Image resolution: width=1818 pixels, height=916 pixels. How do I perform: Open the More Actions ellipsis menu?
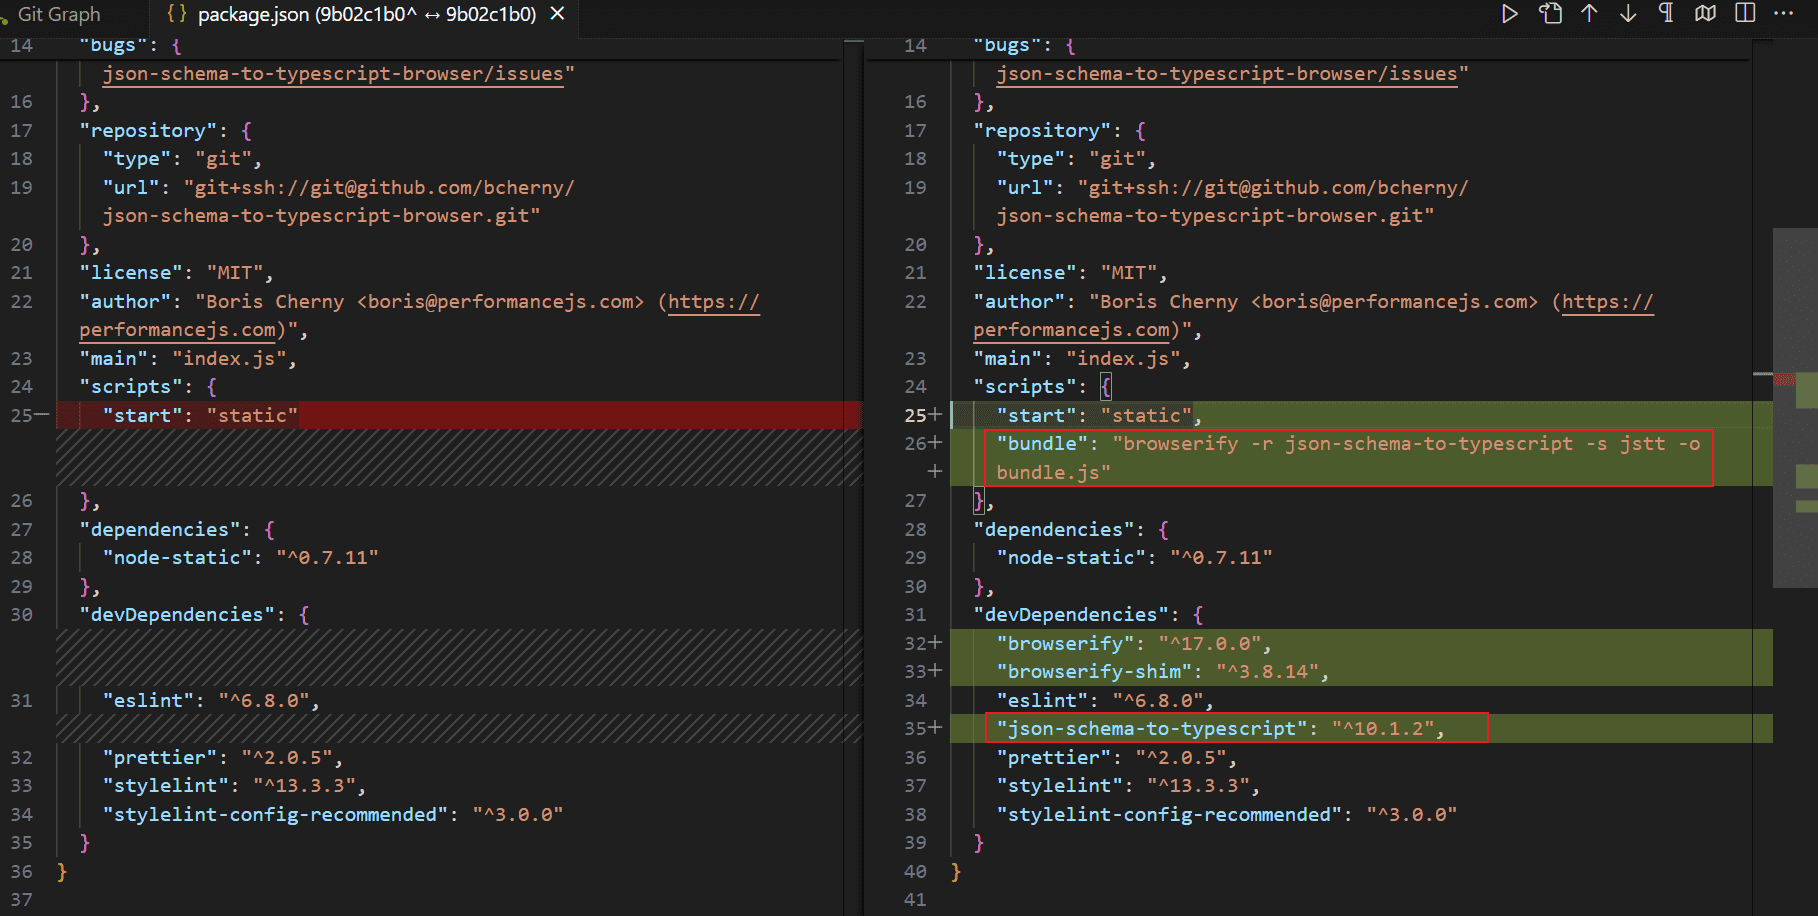pyautogui.click(x=1783, y=14)
